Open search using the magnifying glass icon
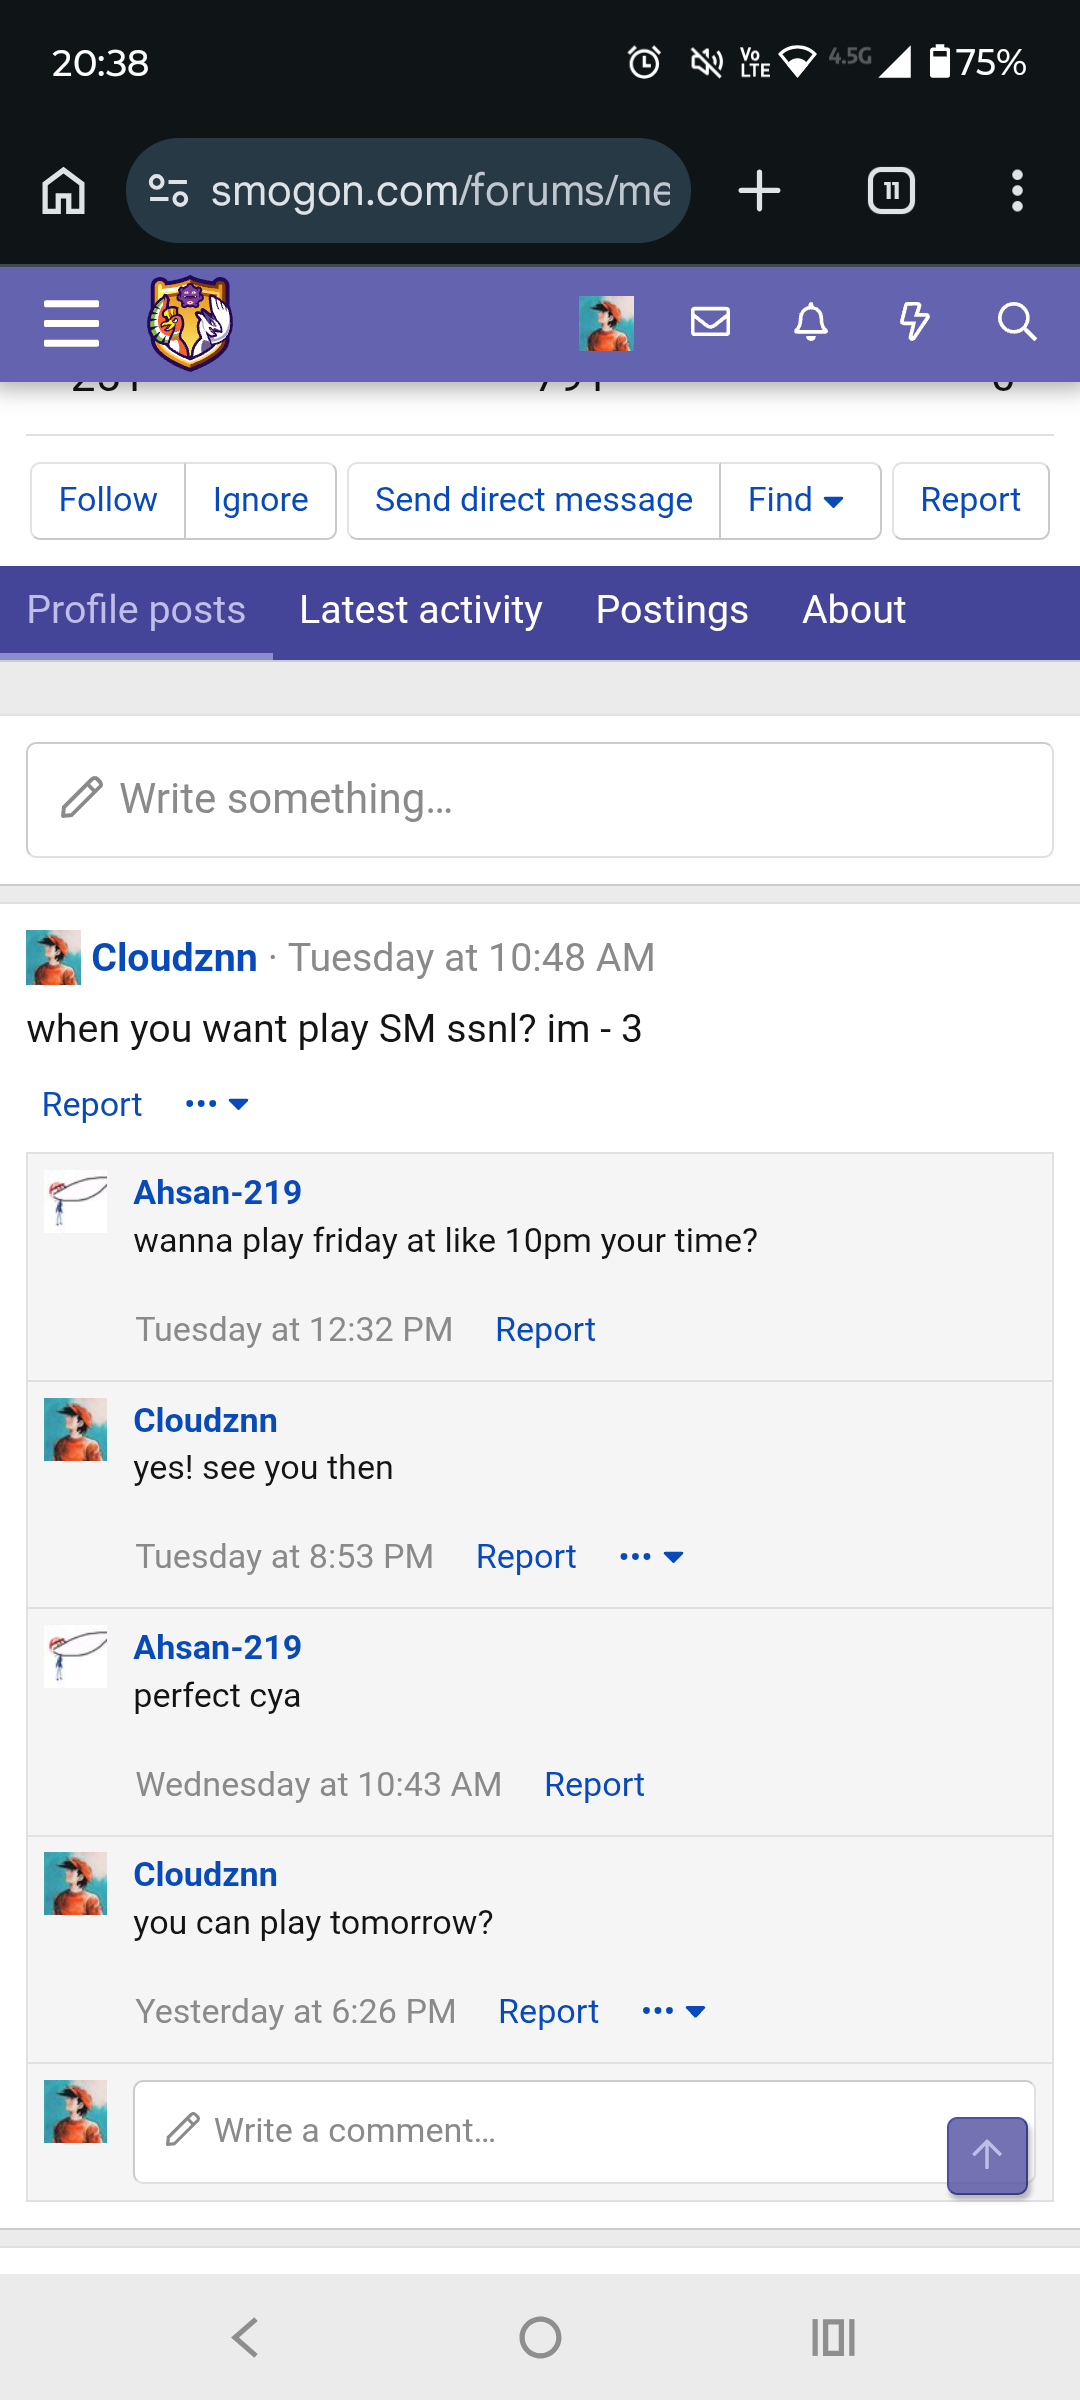Image resolution: width=1080 pixels, height=2400 pixels. 1016,322
